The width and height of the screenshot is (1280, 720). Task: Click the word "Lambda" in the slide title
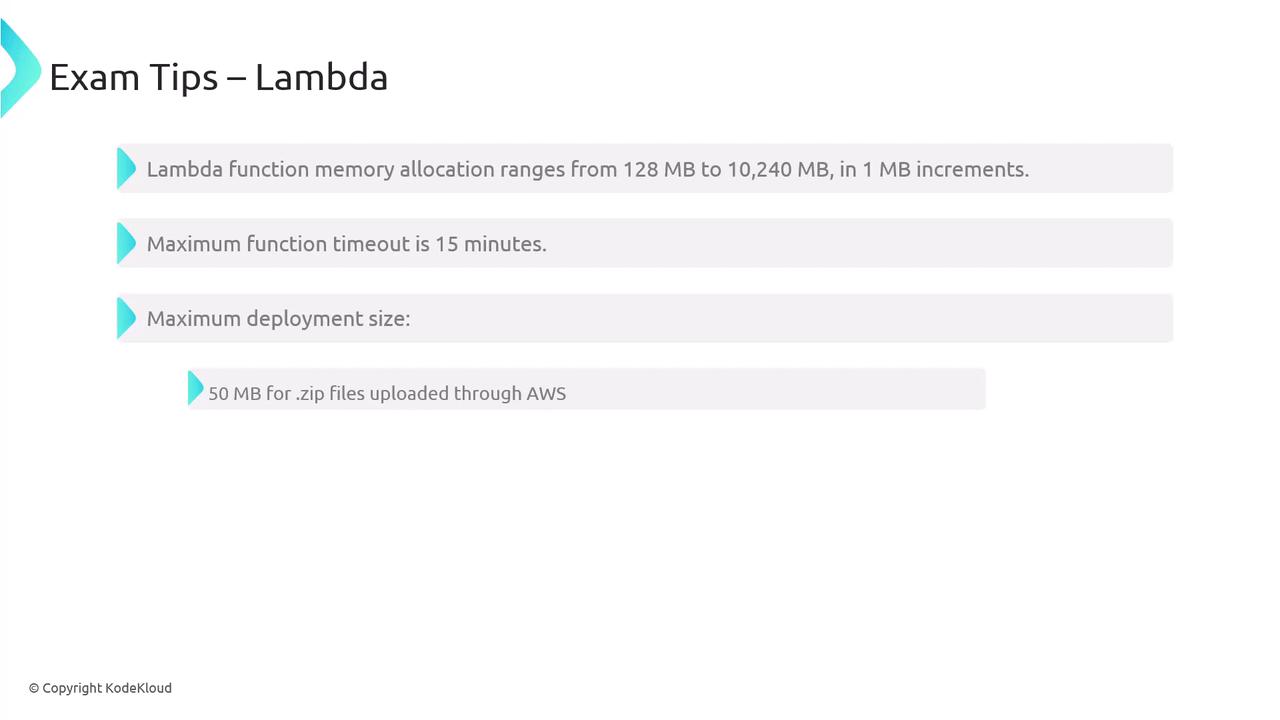click(321, 77)
